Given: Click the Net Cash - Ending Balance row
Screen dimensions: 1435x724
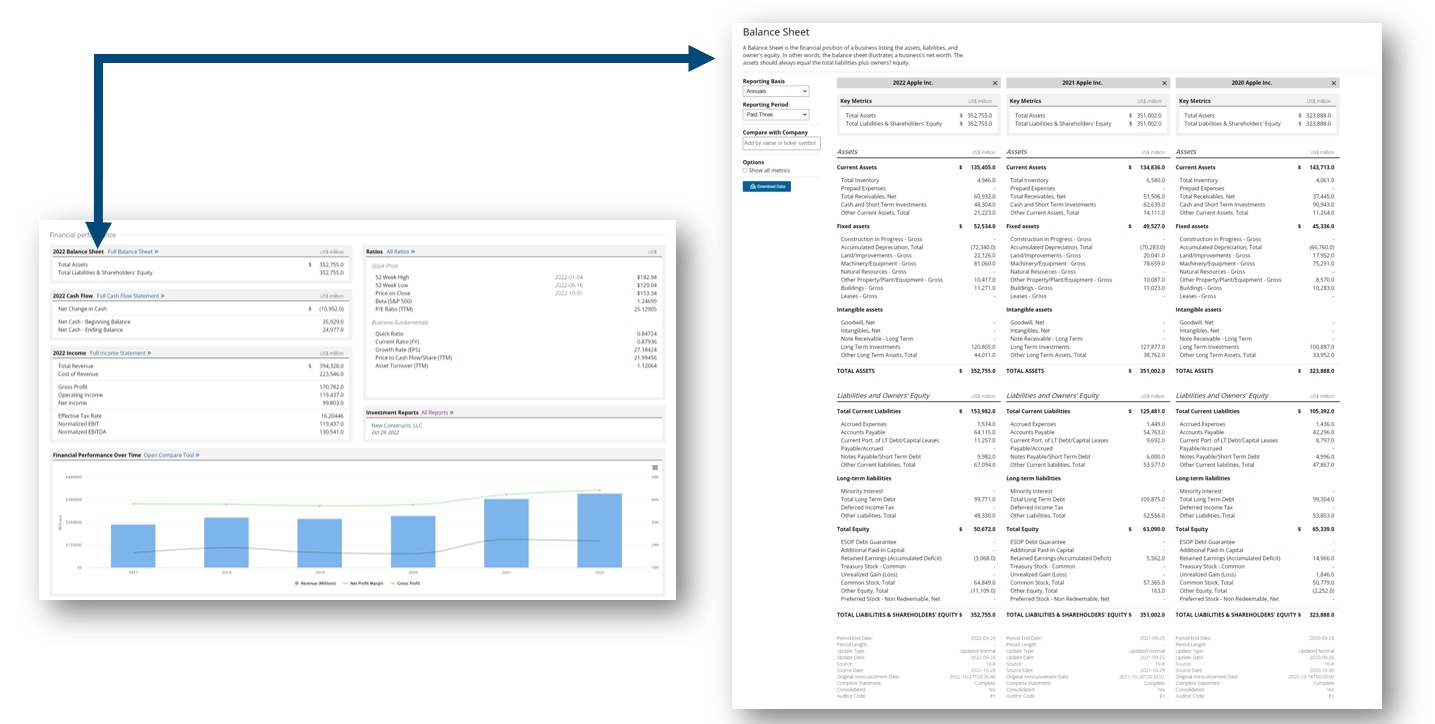Looking at the screenshot, I should 201,330.
